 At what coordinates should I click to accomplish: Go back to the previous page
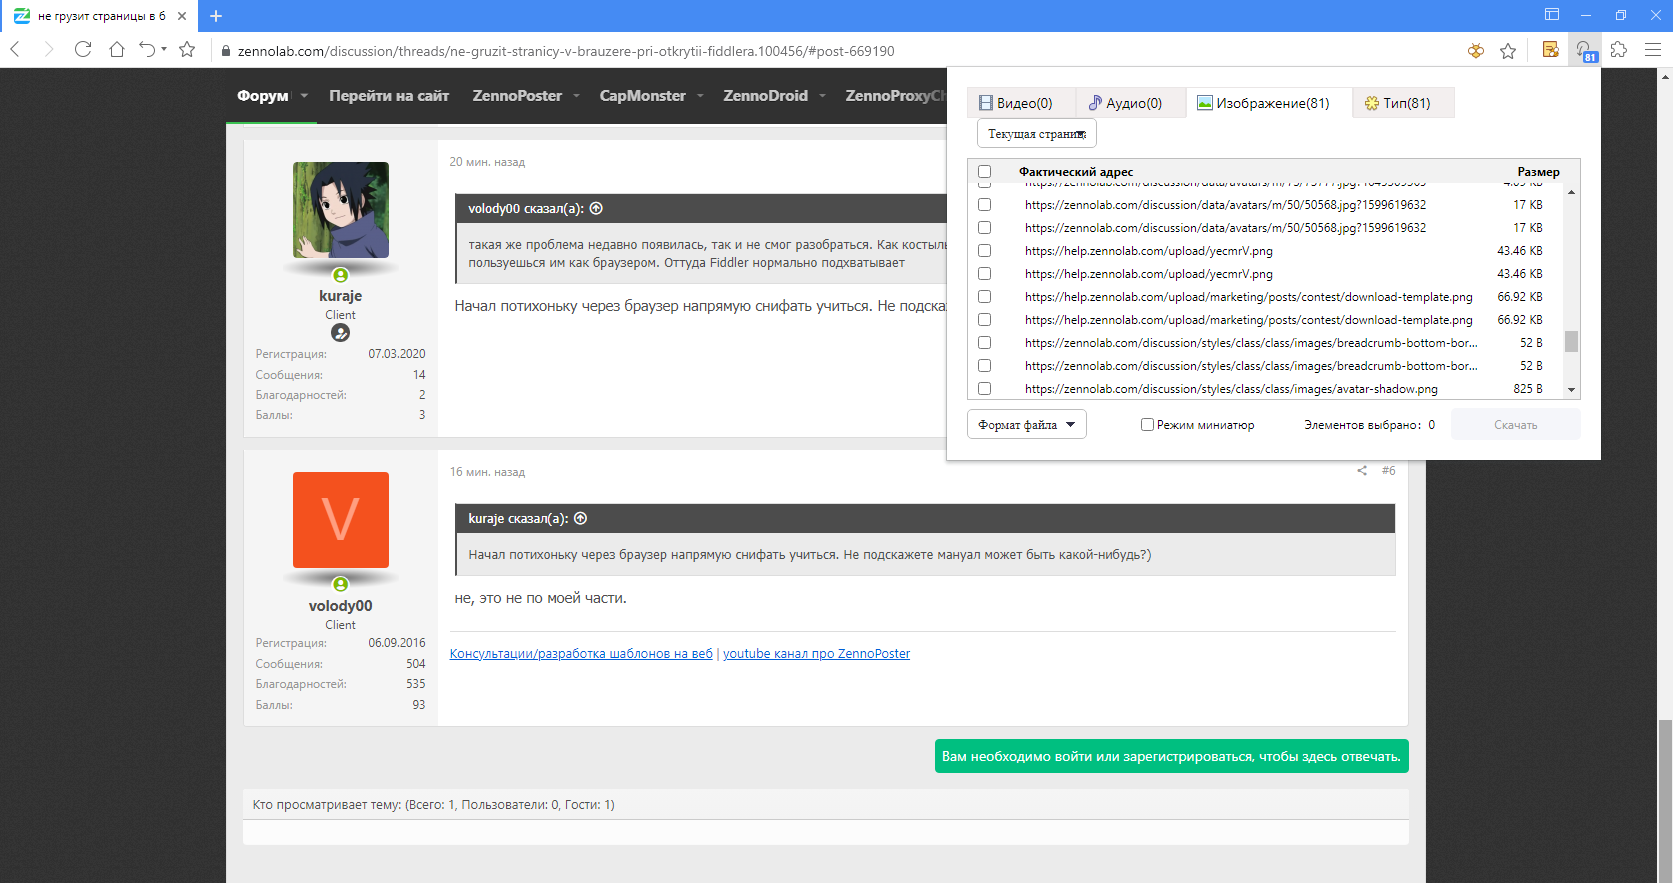pos(15,49)
